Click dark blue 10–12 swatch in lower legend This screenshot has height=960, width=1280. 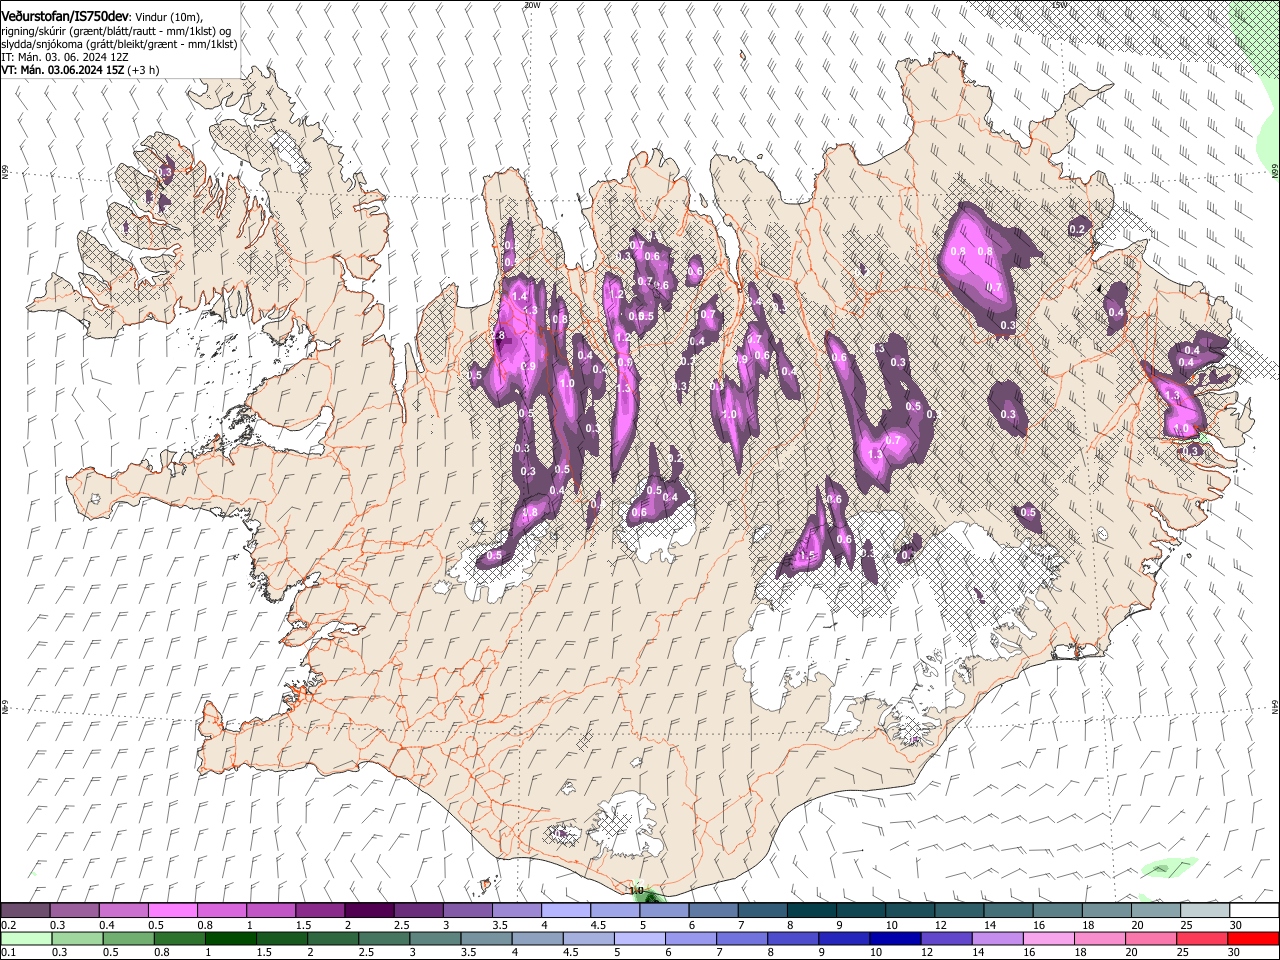(893, 938)
